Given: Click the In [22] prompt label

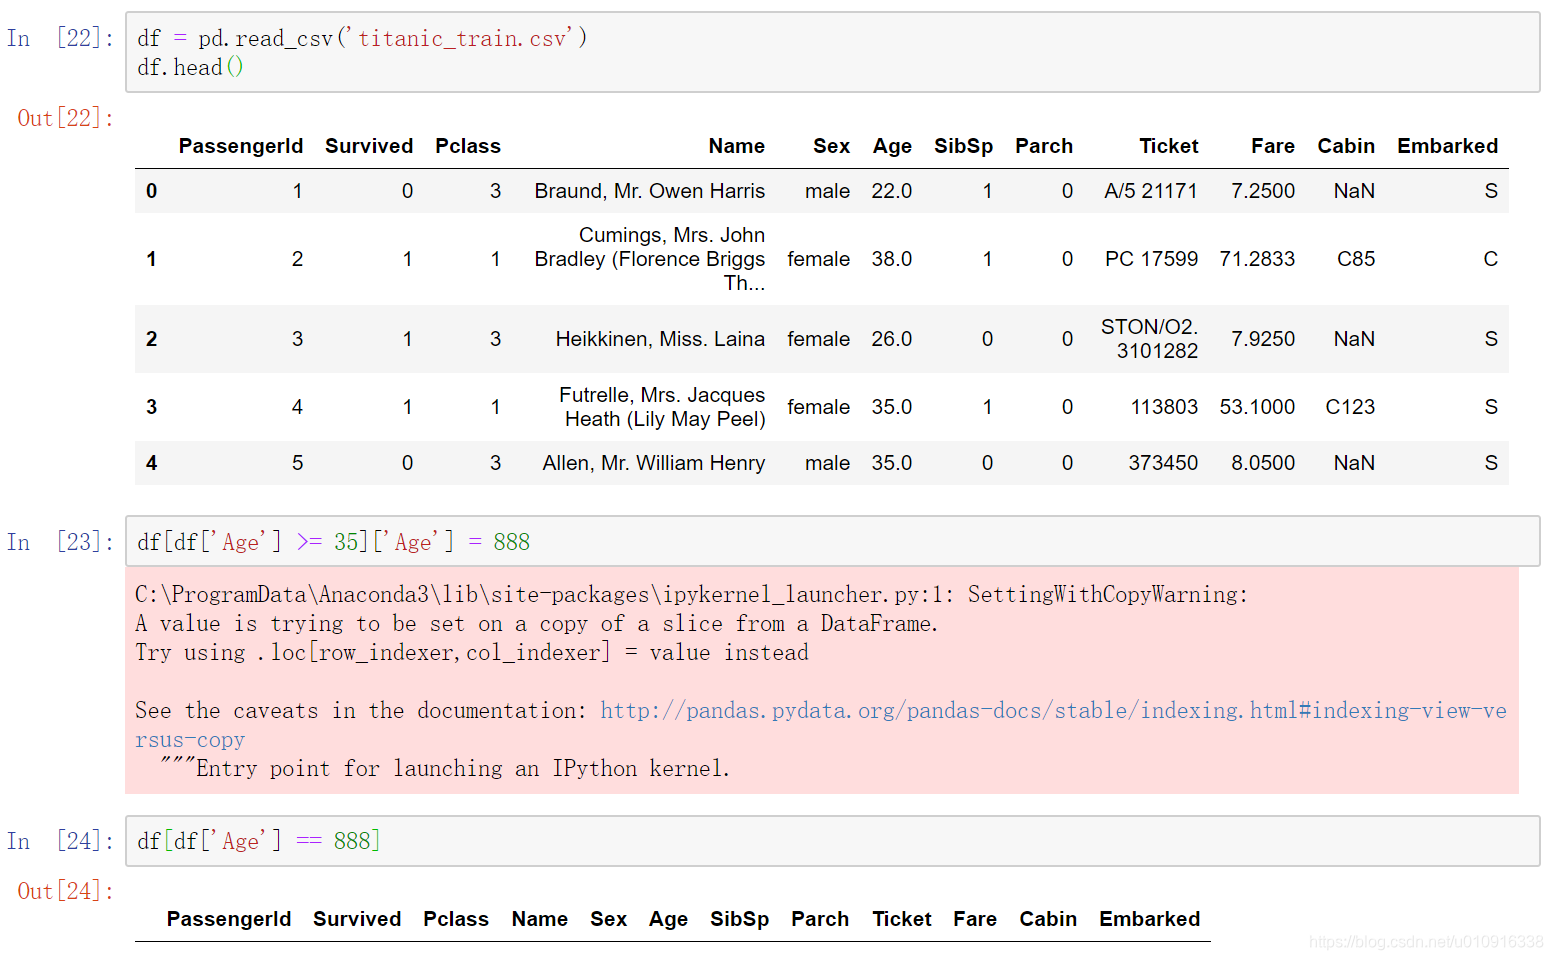Looking at the screenshot, I should coord(60,38).
